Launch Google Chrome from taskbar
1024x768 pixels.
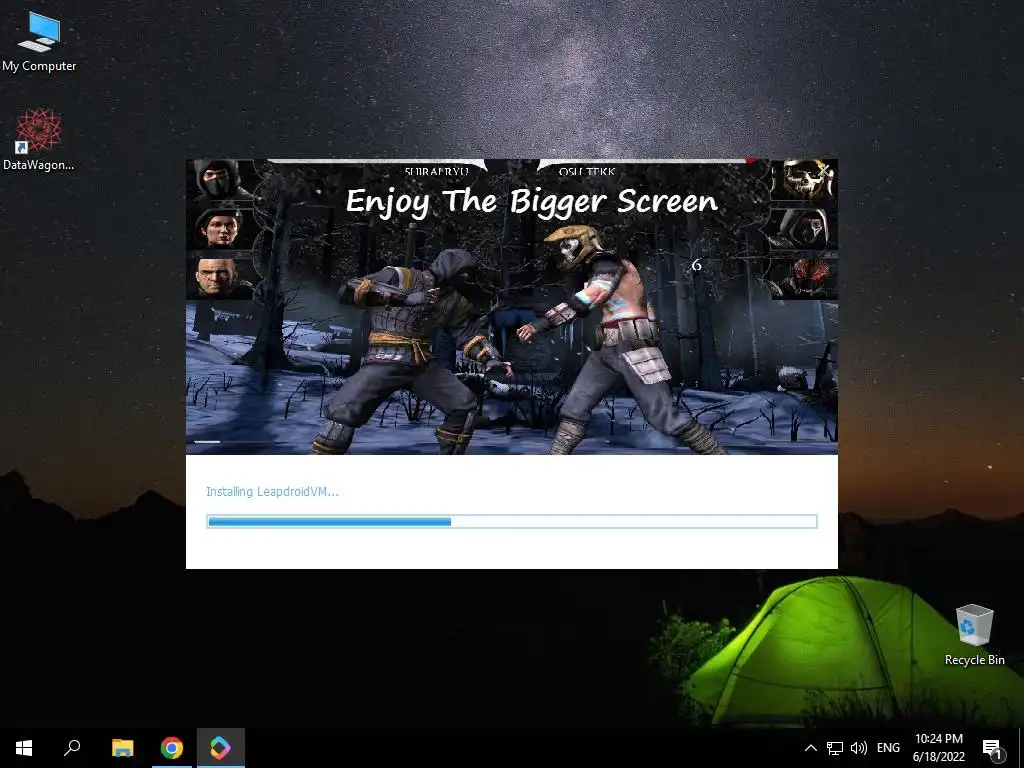(x=172, y=748)
